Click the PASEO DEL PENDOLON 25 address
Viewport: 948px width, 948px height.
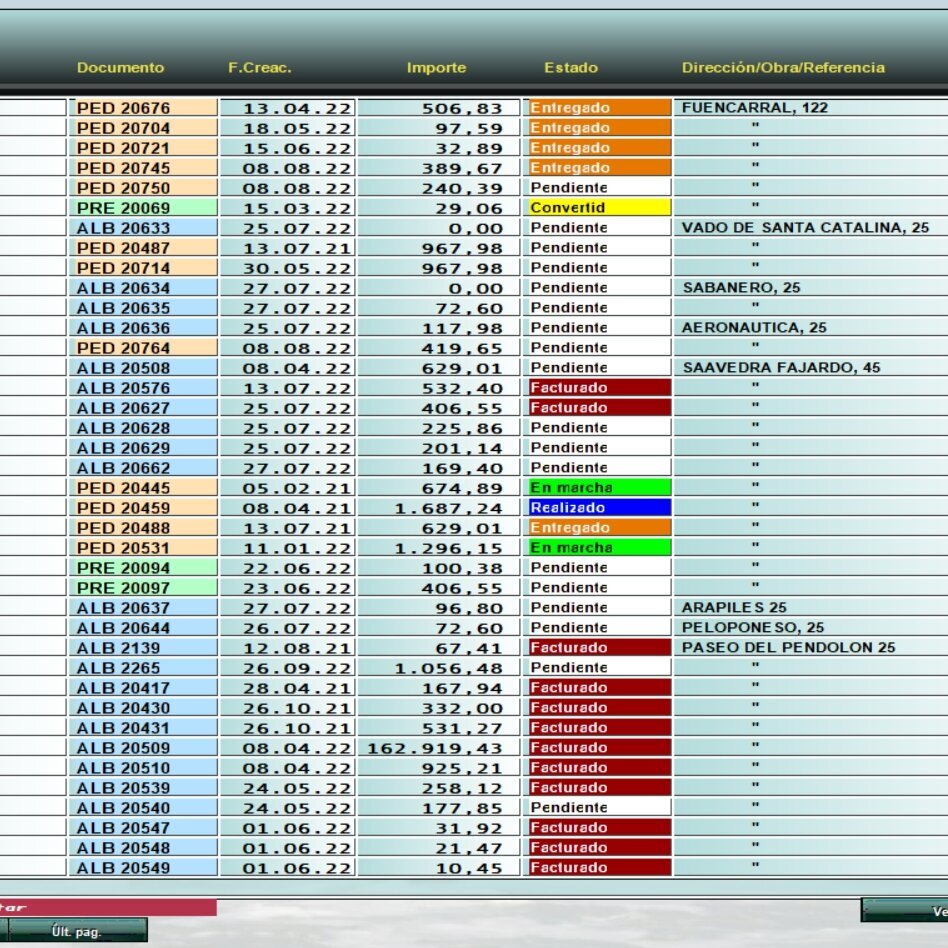tap(788, 648)
